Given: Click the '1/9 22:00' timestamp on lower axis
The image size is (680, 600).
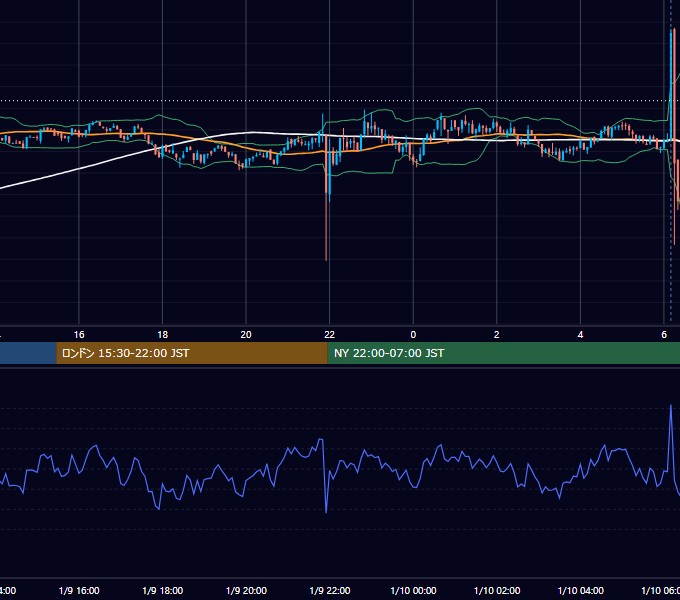Looking at the screenshot, I should [330, 590].
